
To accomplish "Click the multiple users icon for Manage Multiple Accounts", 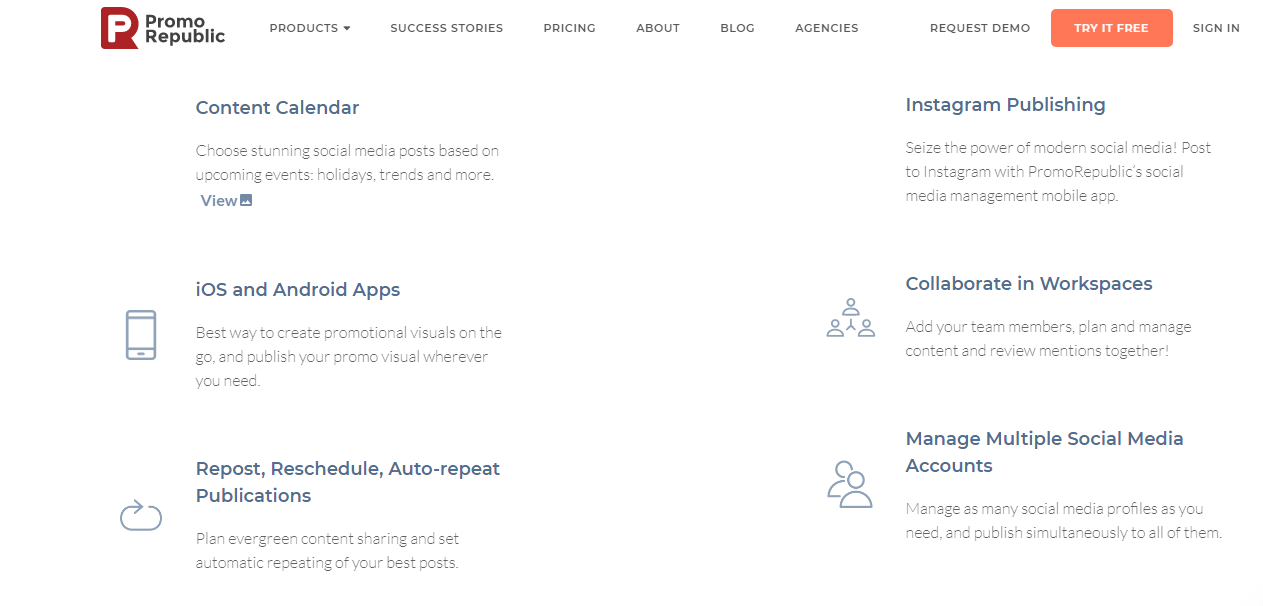I will click(x=850, y=483).
